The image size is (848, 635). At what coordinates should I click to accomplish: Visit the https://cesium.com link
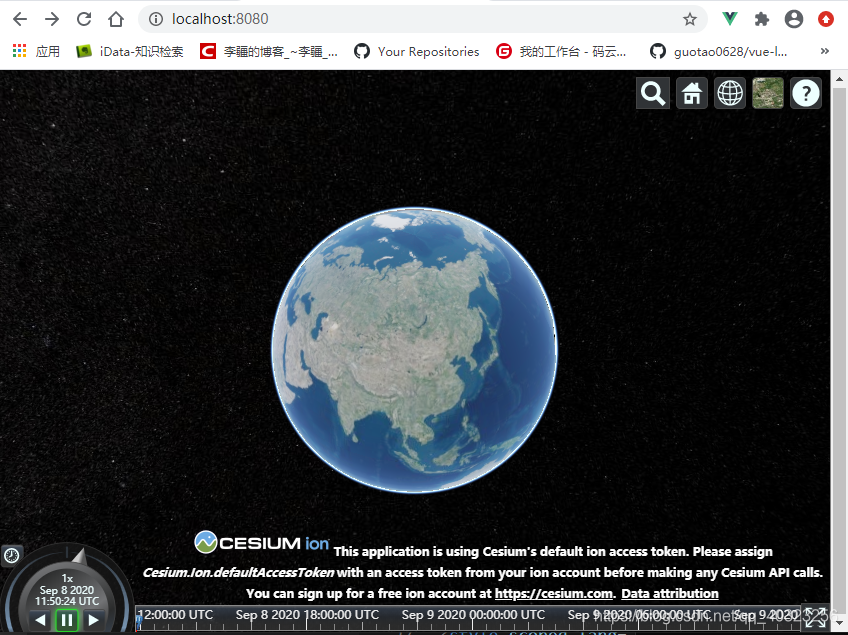(553, 592)
